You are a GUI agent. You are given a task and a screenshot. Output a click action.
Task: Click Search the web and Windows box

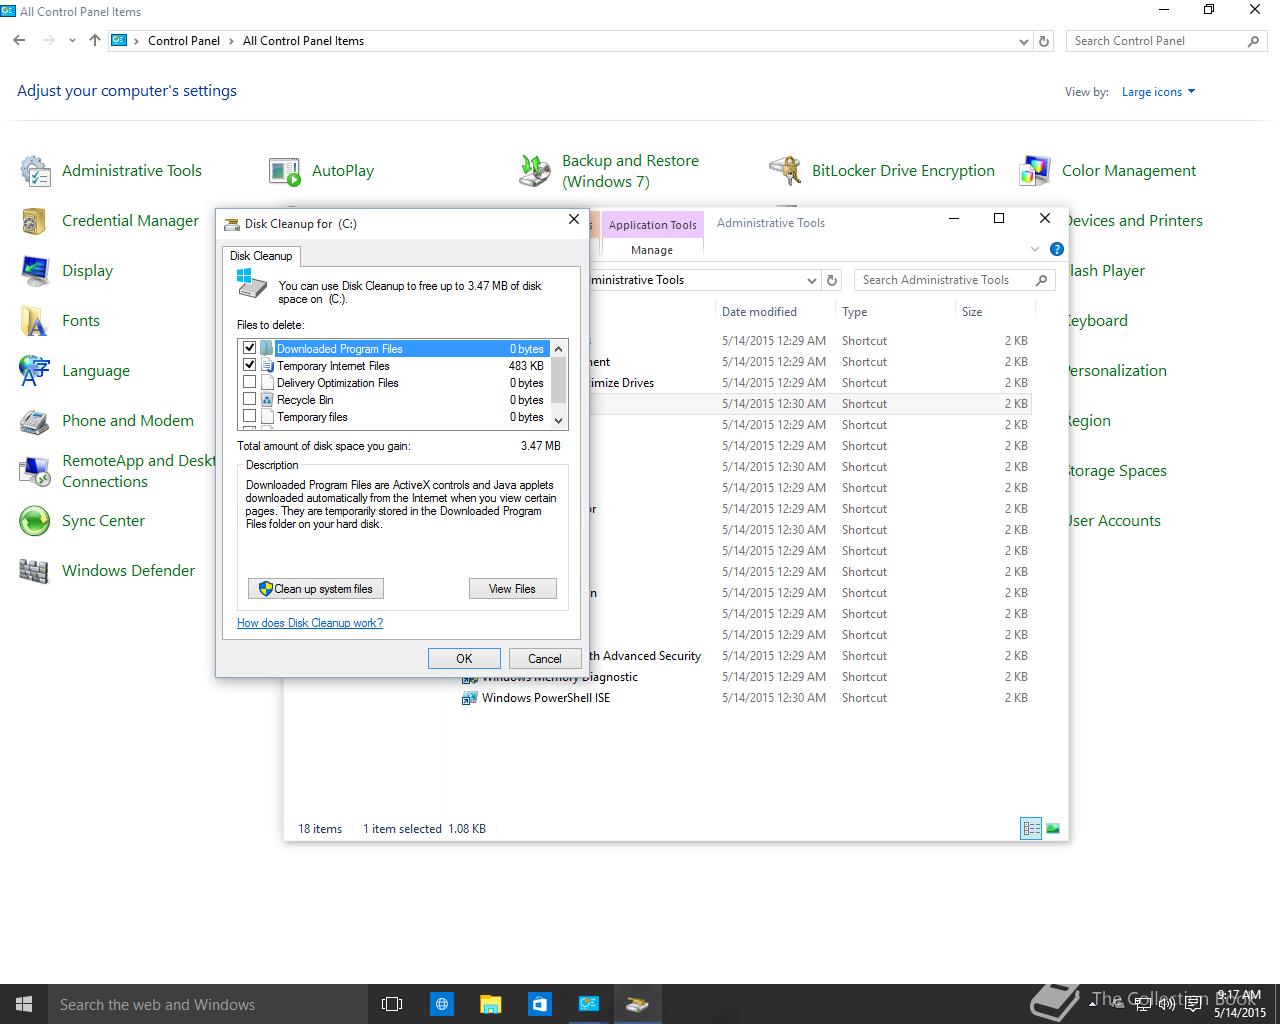click(x=208, y=1004)
